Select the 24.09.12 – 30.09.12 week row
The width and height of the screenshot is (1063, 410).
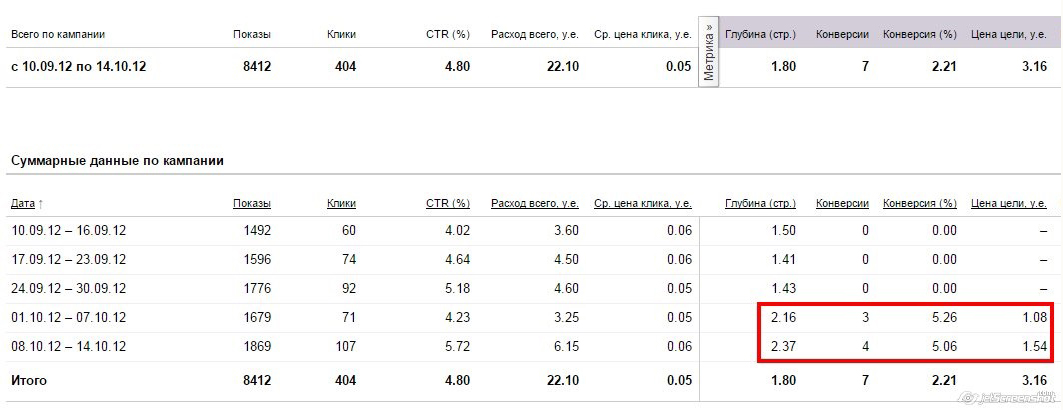click(x=69, y=289)
